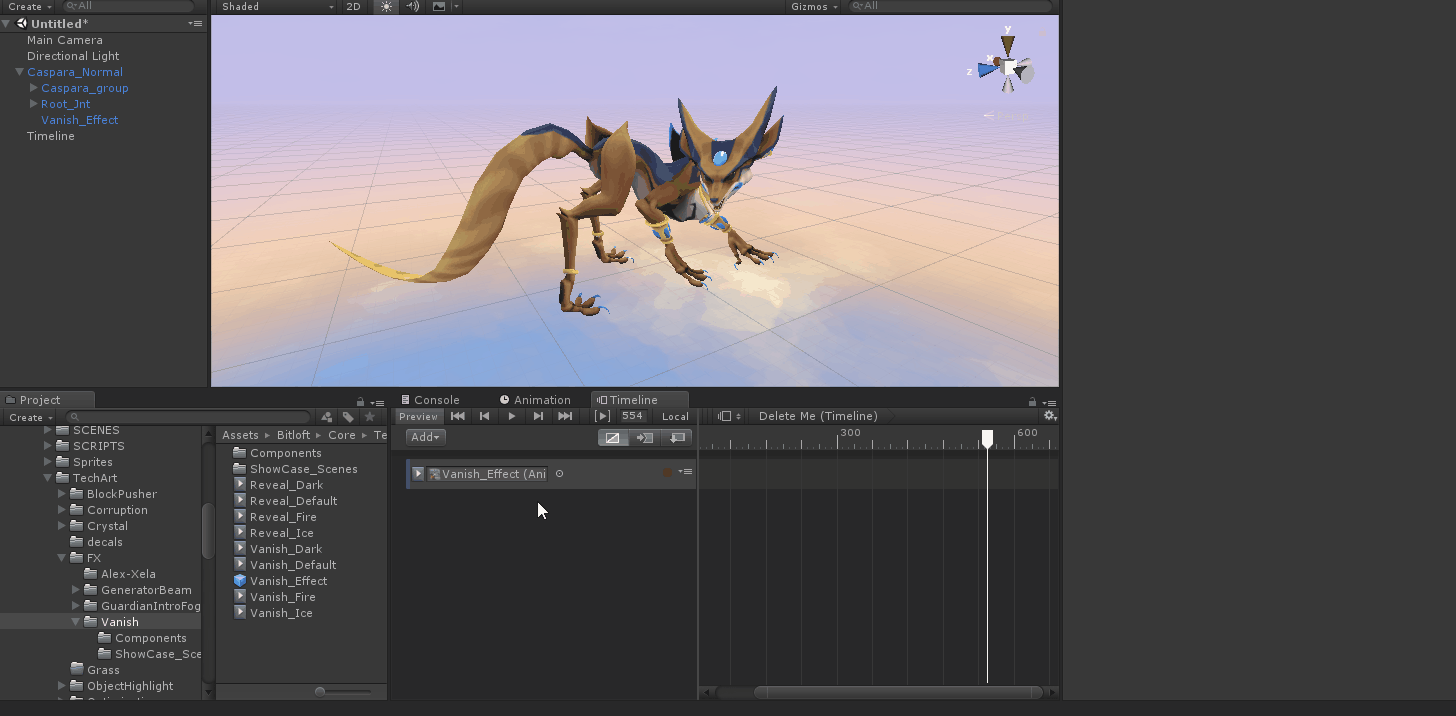Screen dimensions: 1456x716
Task: Click the Bitloft breadcrumb in Project
Action: coord(294,435)
